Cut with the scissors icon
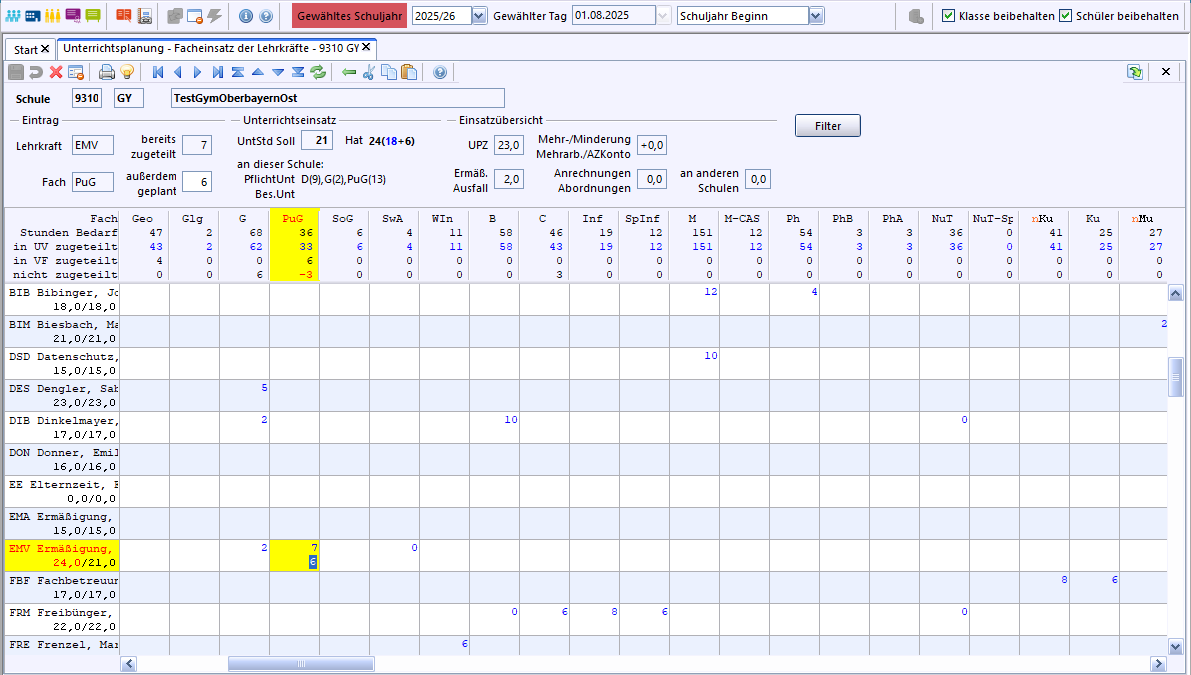Screen dimensions: 1191x675 tap(368, 72)
